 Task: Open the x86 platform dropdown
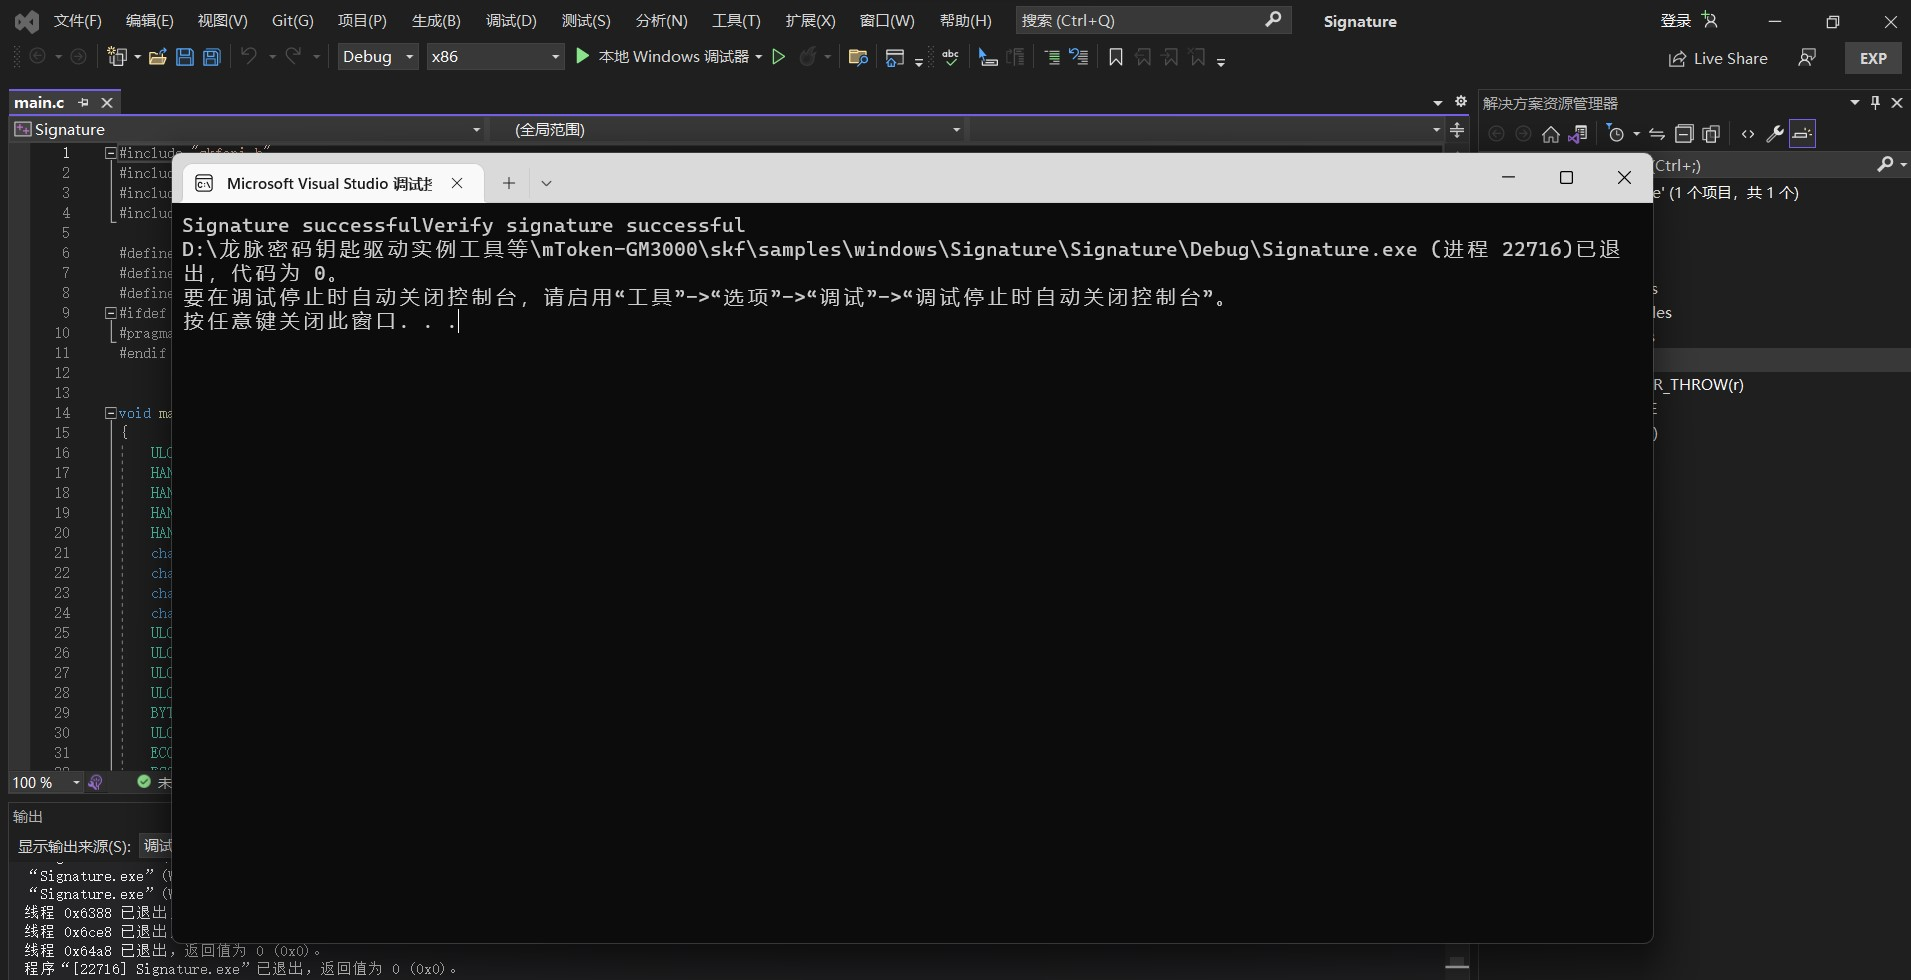495,57
